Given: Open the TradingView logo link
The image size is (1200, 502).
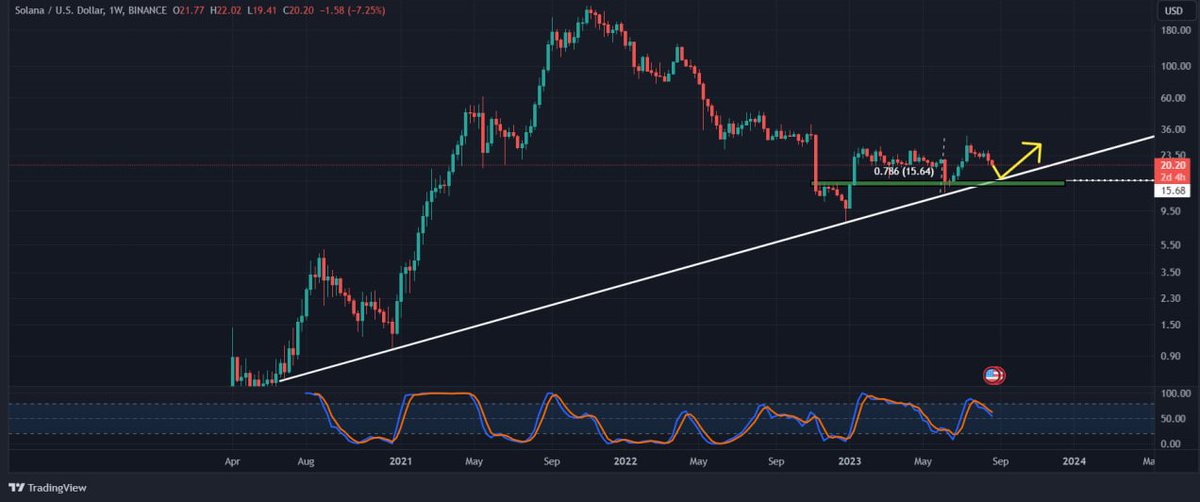Looking at the screenshot, I should click(x=46, y=488).
